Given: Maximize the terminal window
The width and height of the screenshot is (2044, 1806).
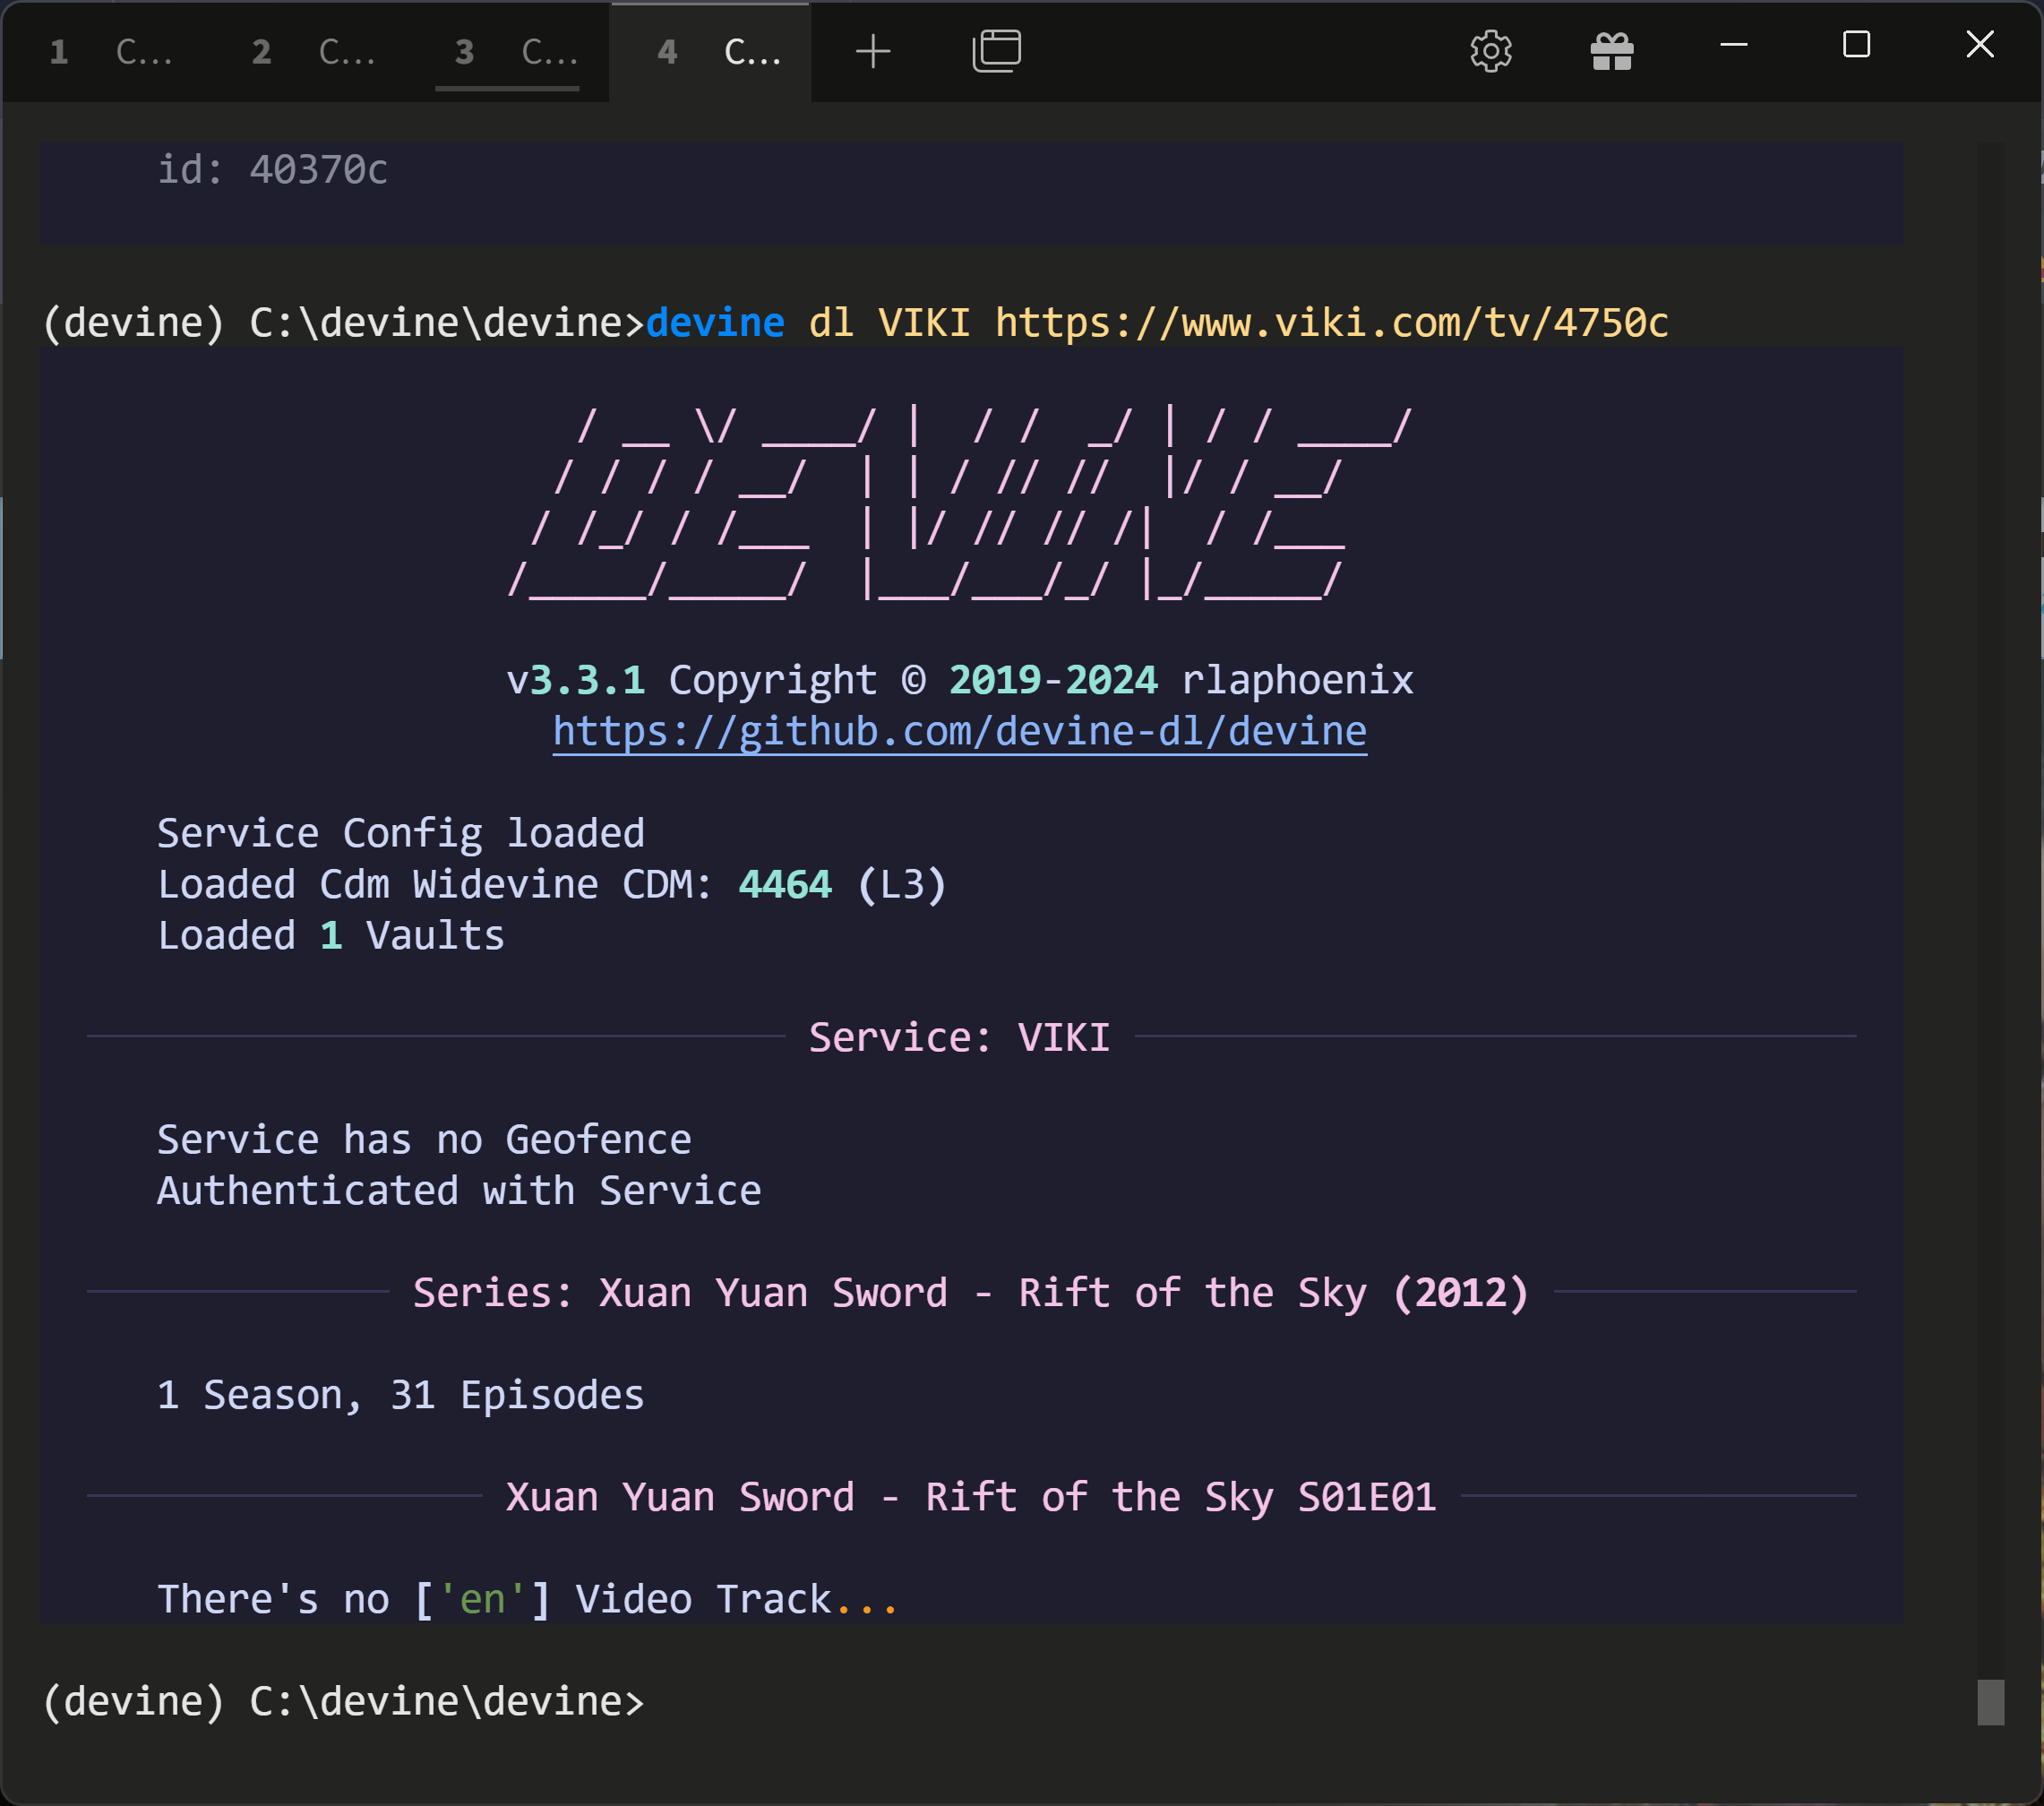Looking at the screenshot, I should 1856,45.
